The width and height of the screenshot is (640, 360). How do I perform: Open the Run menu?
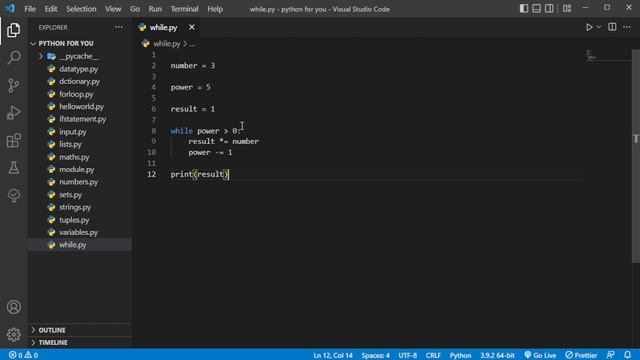click(155, 9)
